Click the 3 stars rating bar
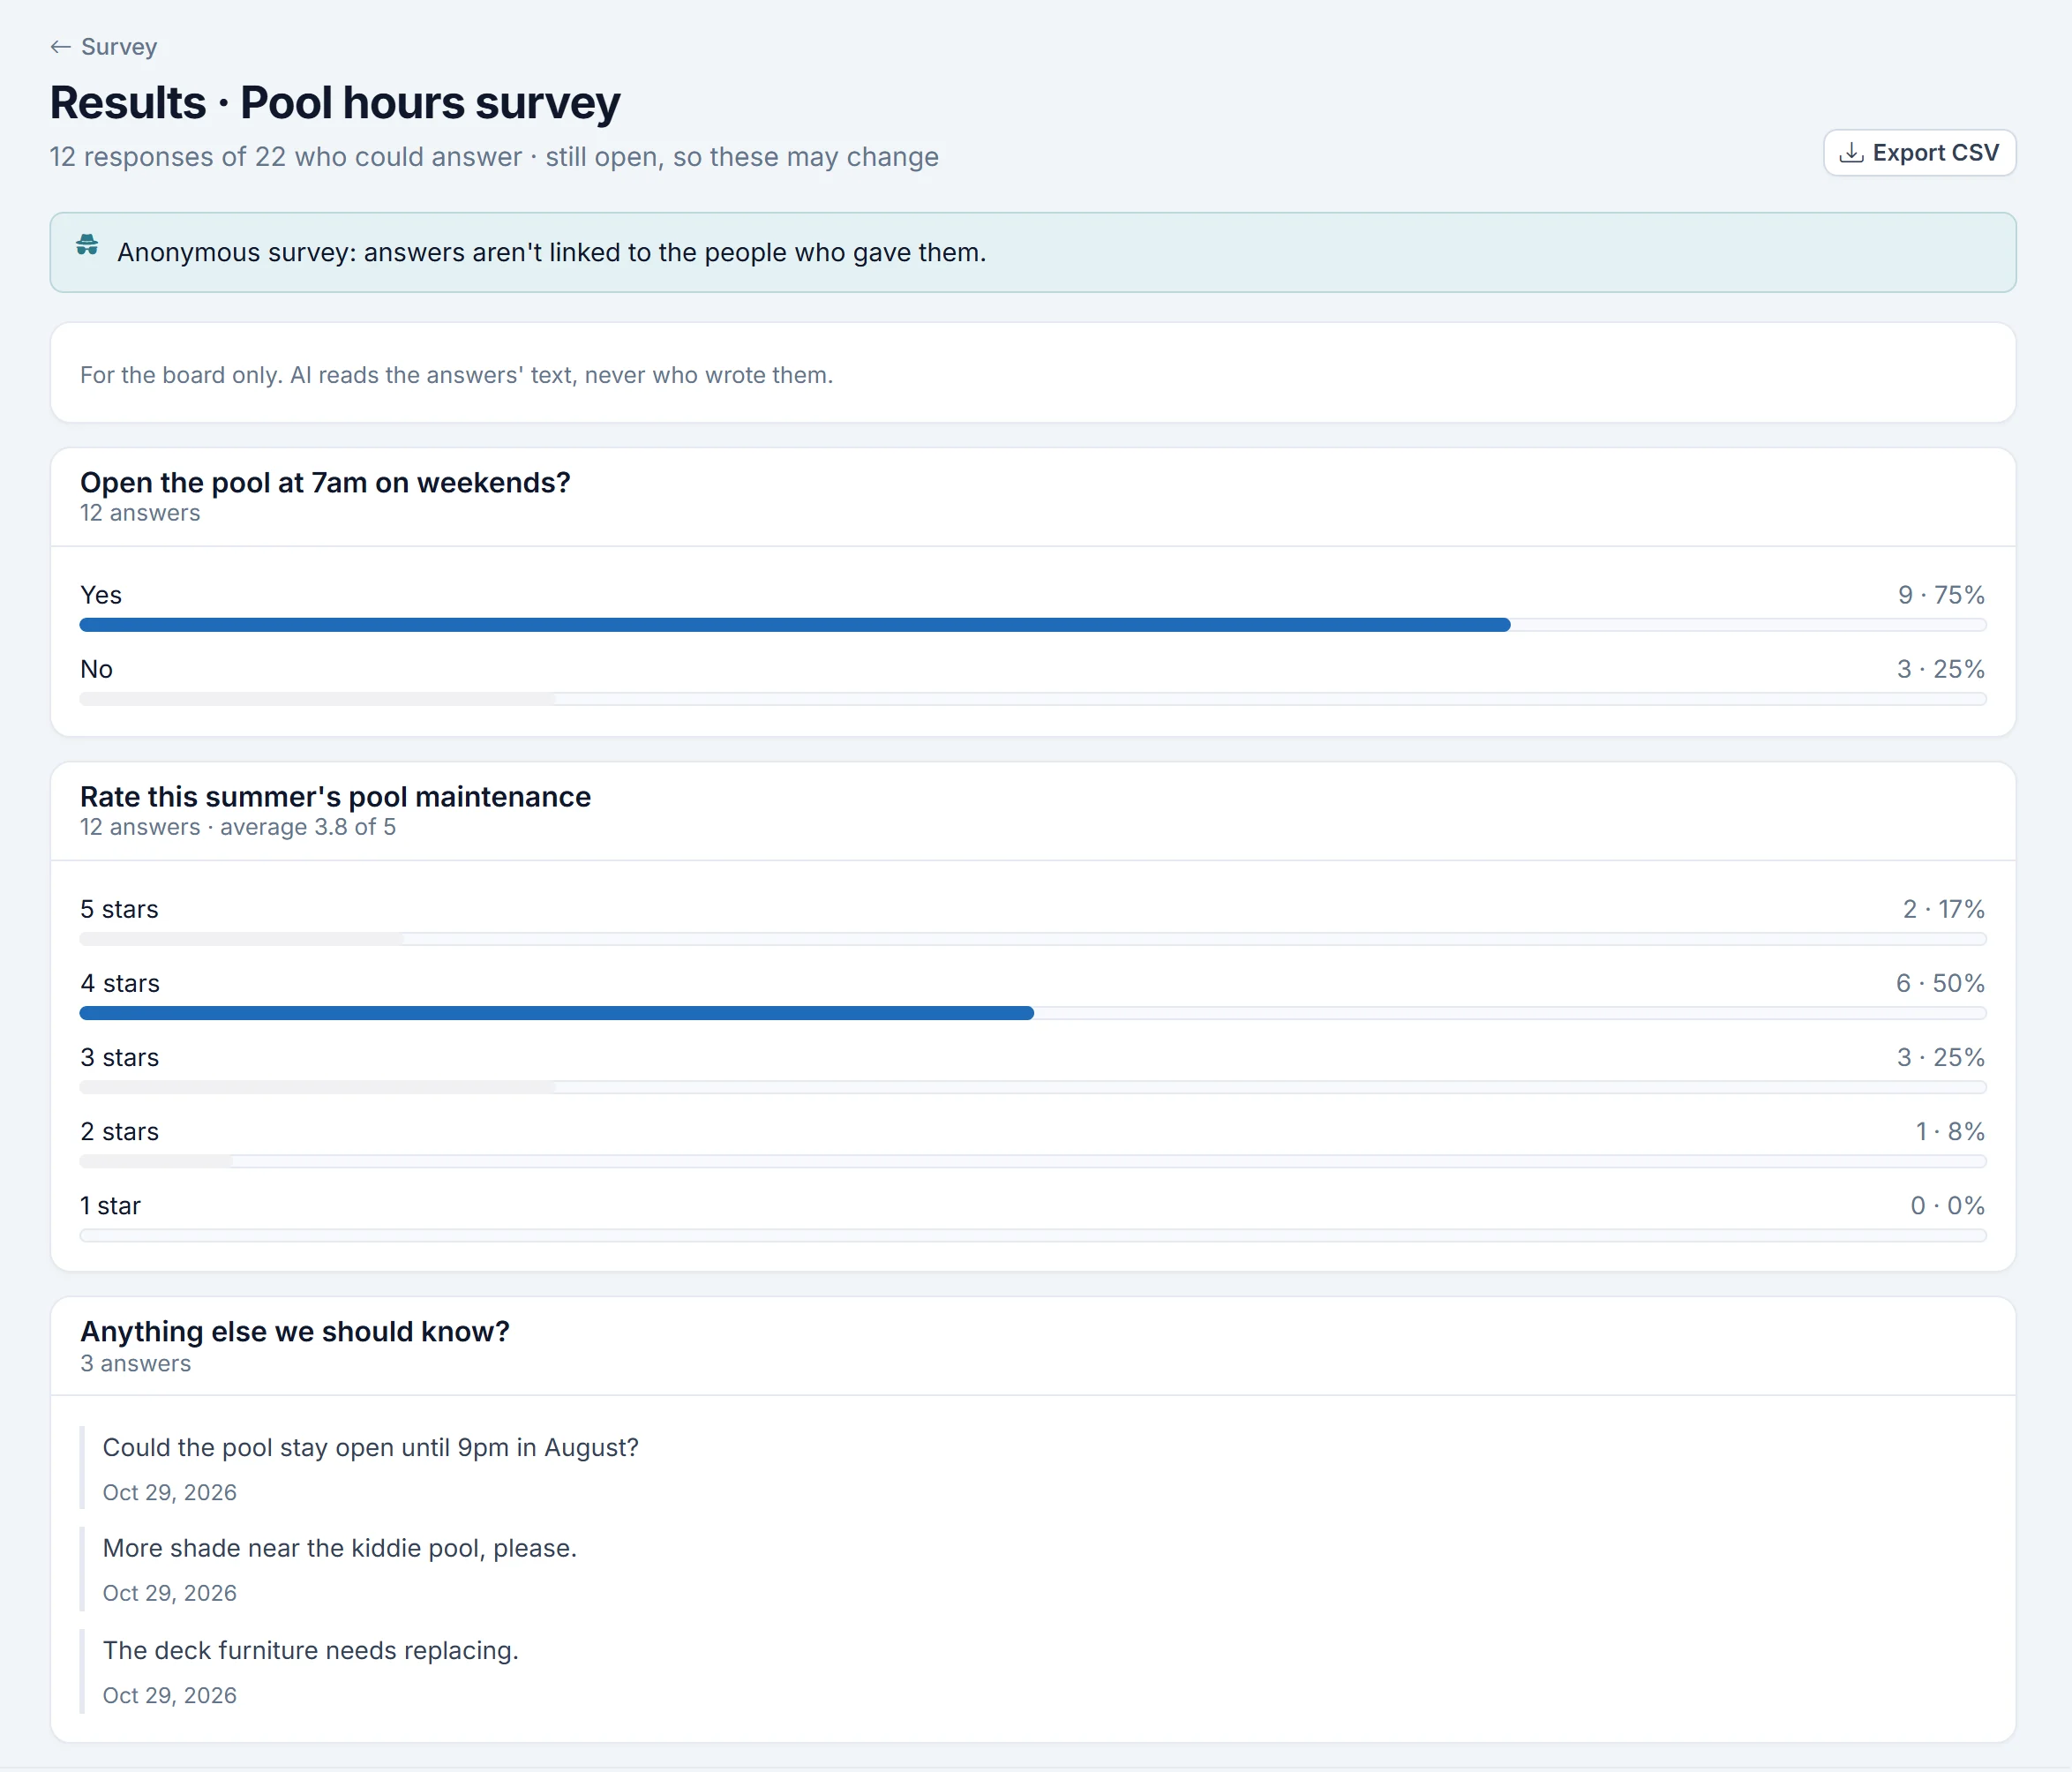This screenshot has width=2072, height=1772. [1033, 1087]
